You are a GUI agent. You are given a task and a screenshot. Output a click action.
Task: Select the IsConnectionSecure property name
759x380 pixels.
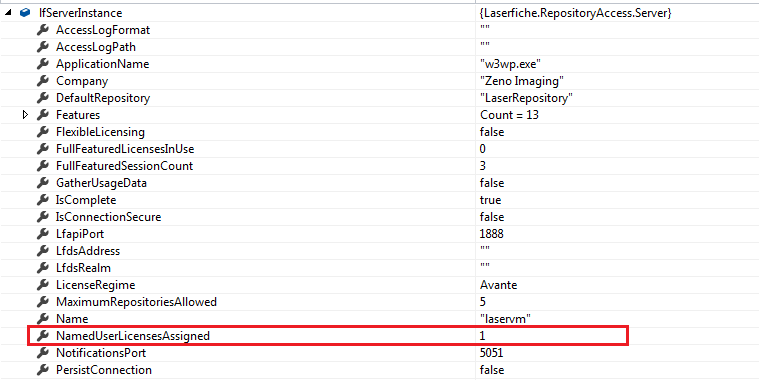coord(108,217)
